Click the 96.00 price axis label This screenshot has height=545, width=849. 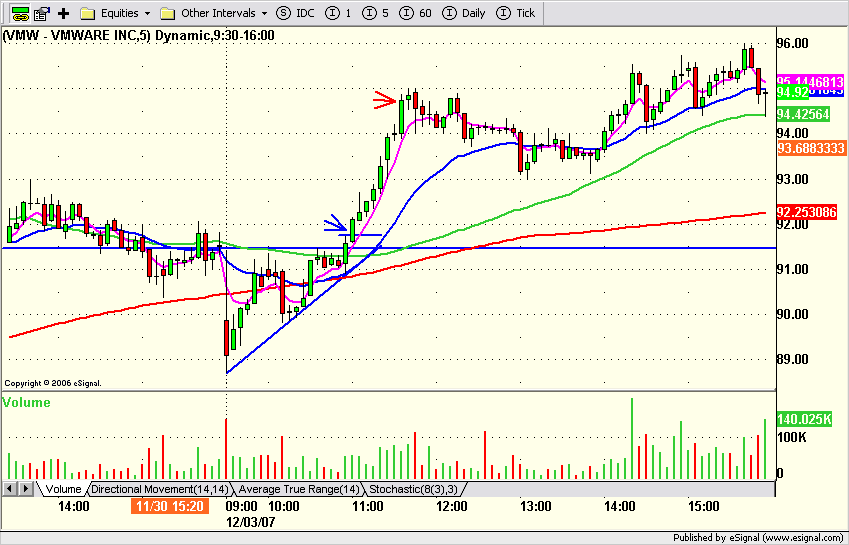(793, 43)
